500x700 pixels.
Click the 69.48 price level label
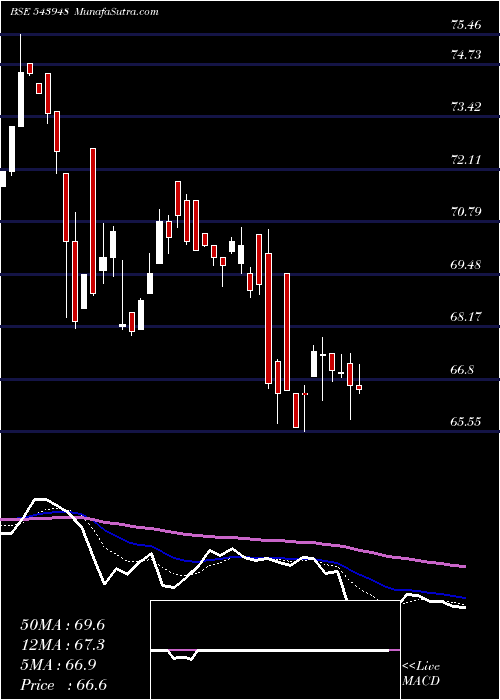point(466,265)
